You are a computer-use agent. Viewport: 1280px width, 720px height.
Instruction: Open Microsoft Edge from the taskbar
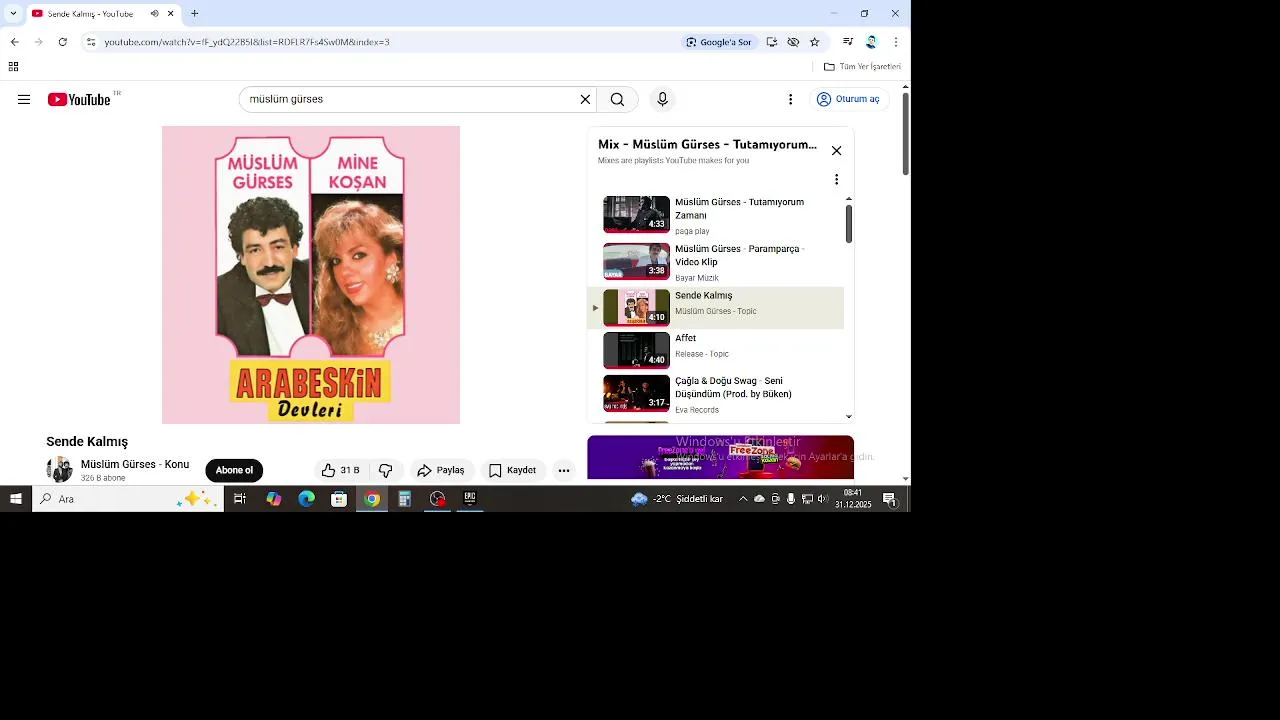click(x=306, y=499)
